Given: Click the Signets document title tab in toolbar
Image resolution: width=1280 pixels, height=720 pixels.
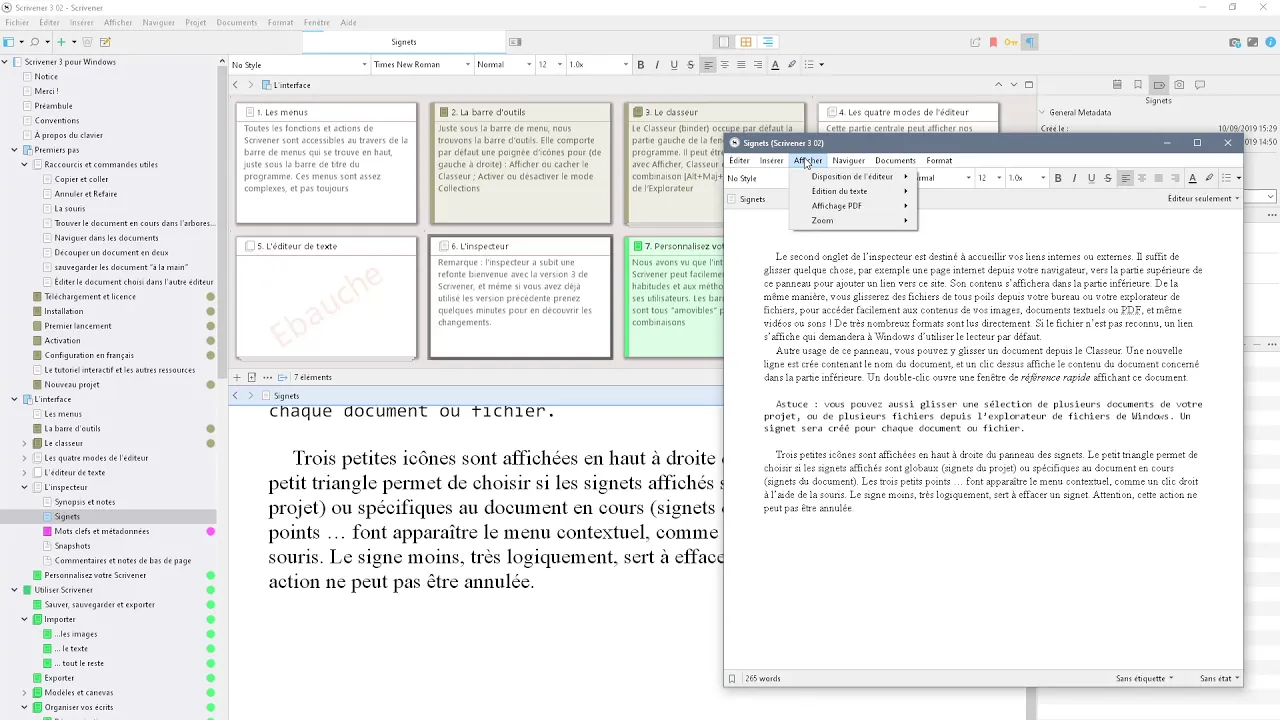Looking at the screenshot, I should 404,42.
